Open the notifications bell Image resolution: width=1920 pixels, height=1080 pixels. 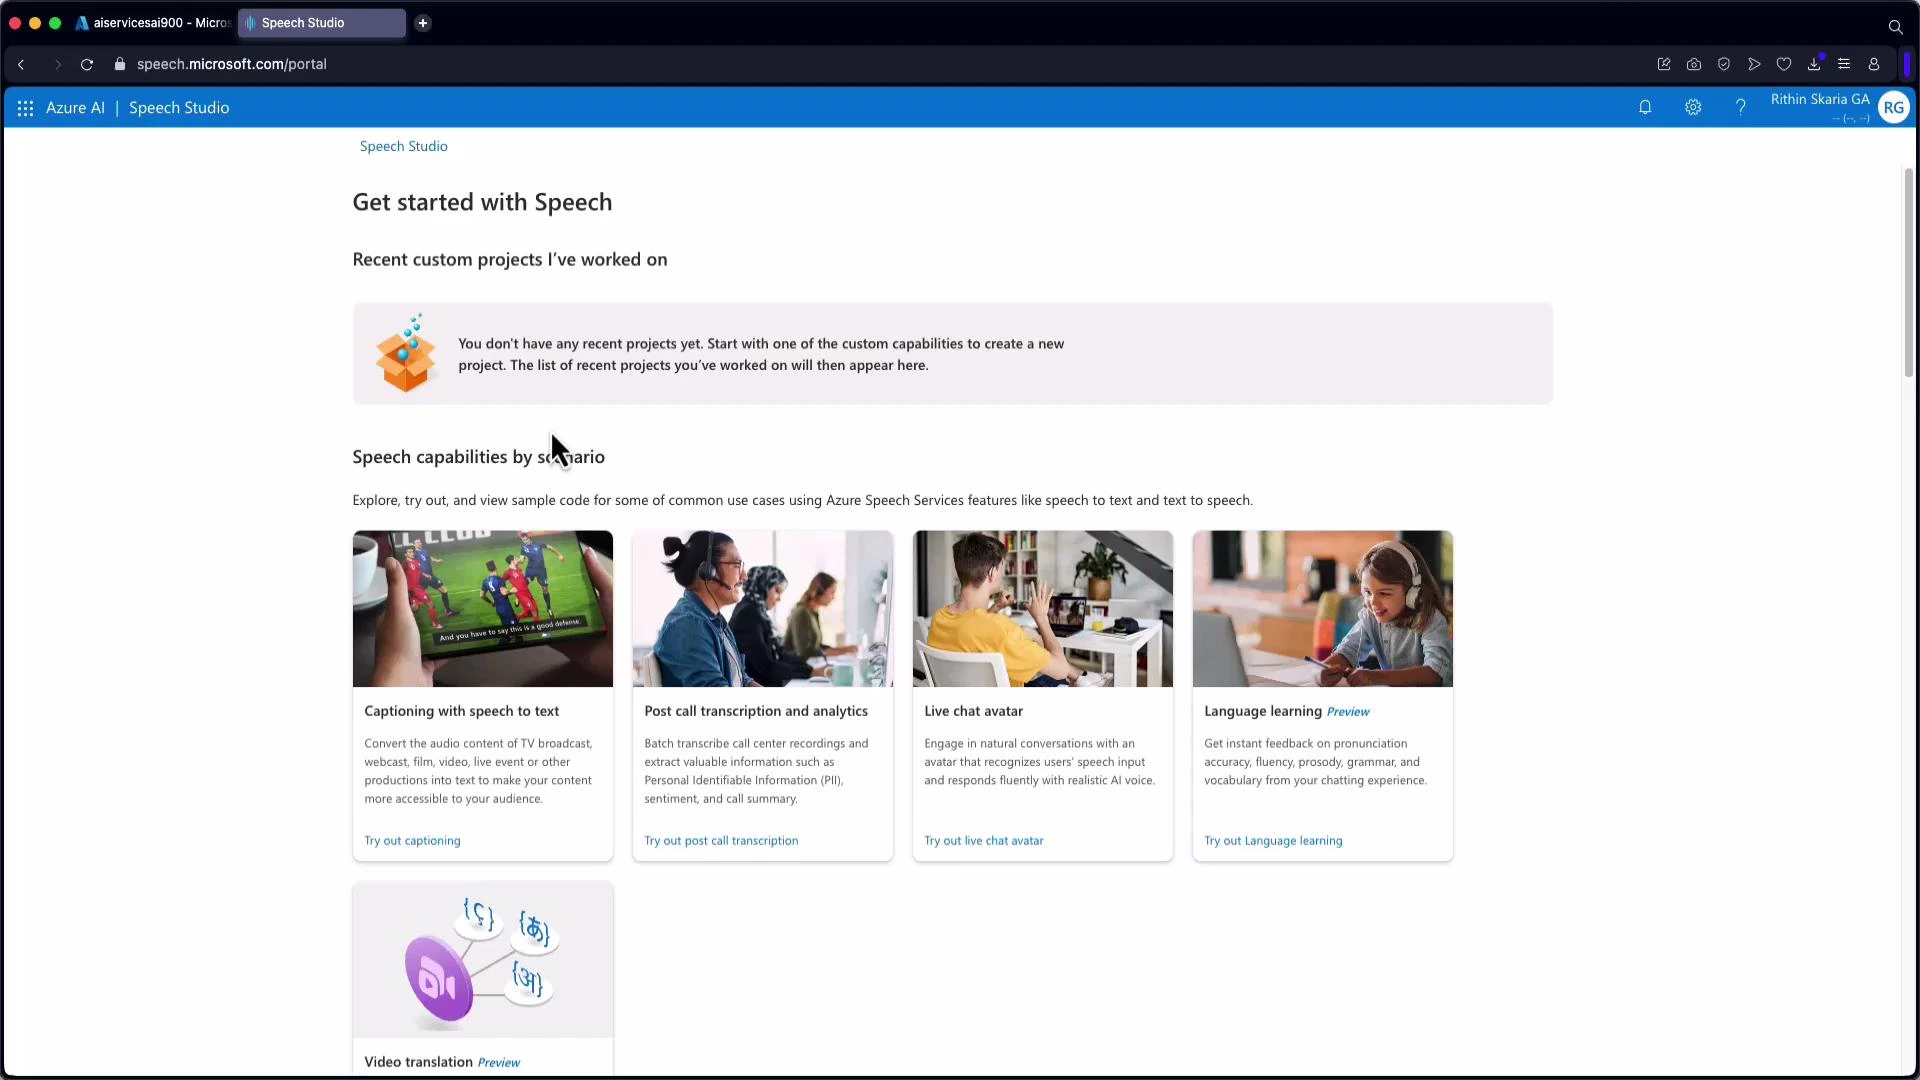click(1645, 107)
